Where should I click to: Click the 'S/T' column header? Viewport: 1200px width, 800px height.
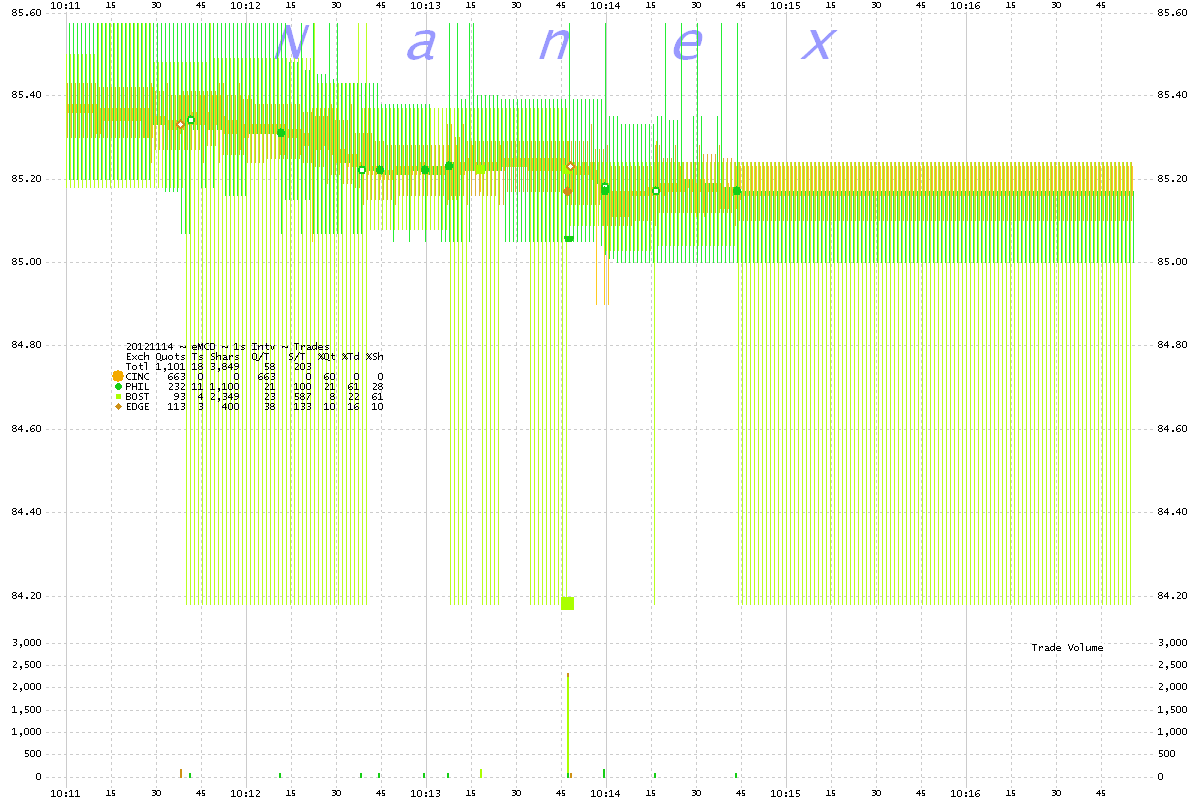[298, 357]
